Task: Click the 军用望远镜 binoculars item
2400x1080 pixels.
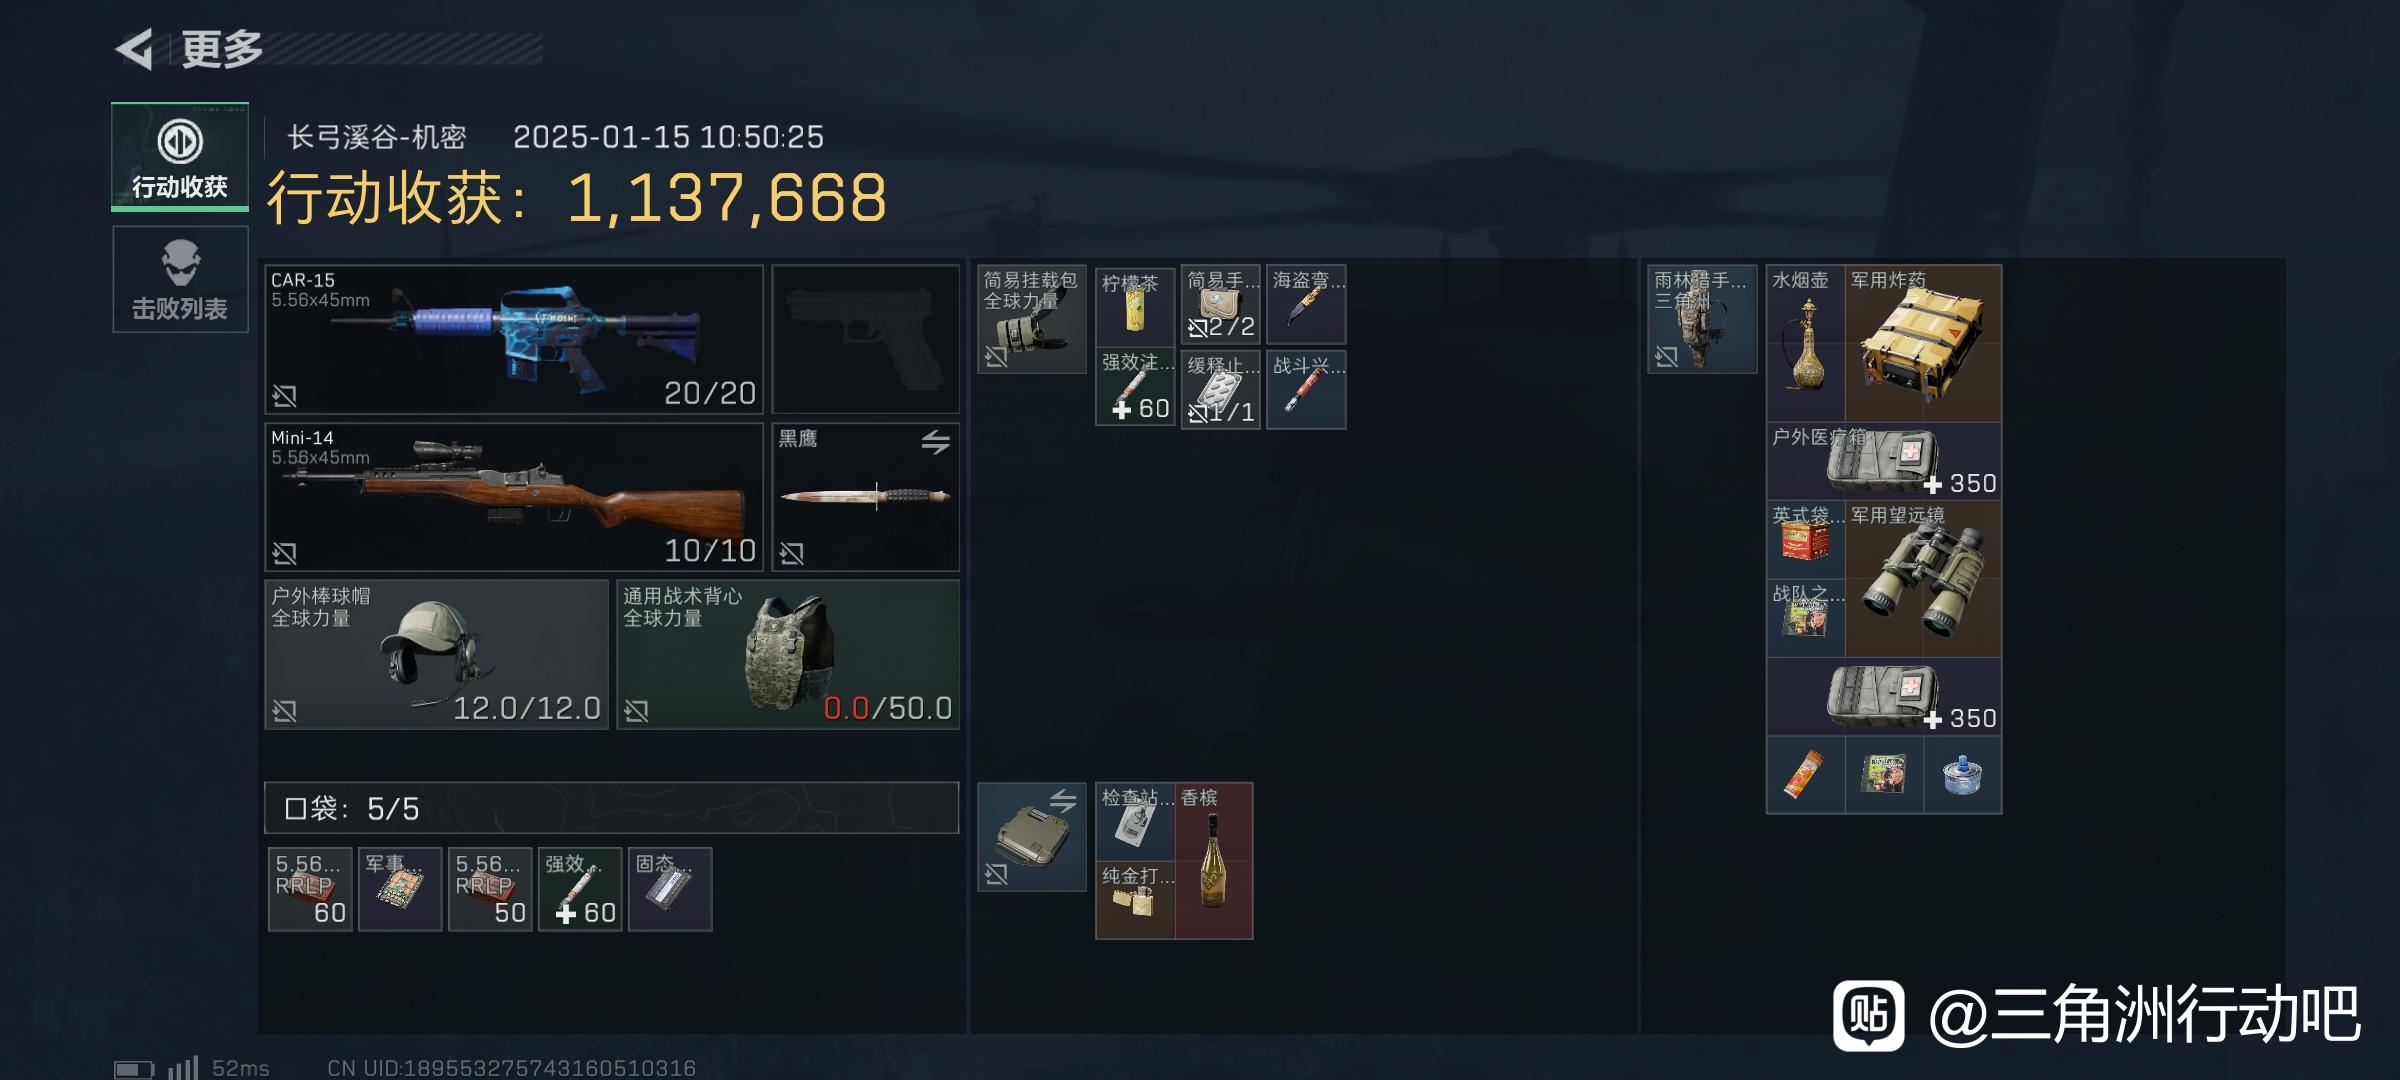Action: pyautogui.click(x=1923, y=579)
